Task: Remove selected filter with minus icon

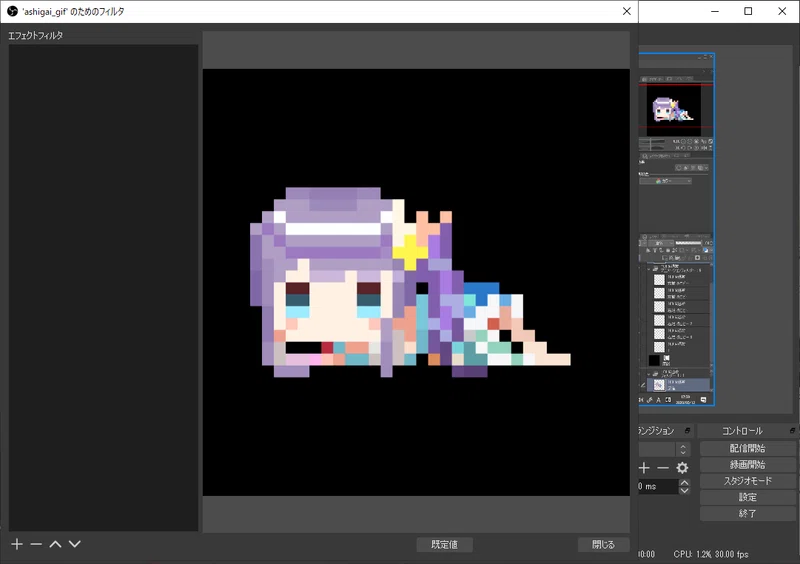Action: point(36,544)
